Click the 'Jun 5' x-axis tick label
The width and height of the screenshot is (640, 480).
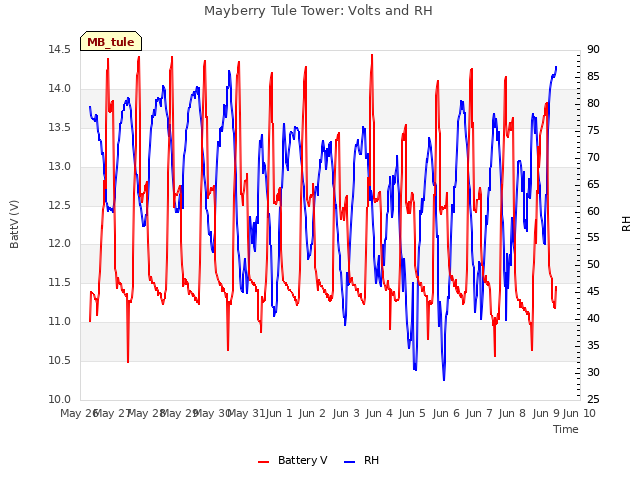coord(412,413)
